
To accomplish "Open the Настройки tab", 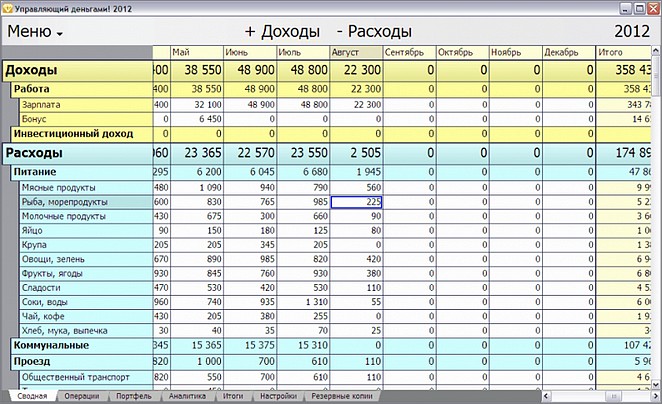I will (x=278, y=396).
